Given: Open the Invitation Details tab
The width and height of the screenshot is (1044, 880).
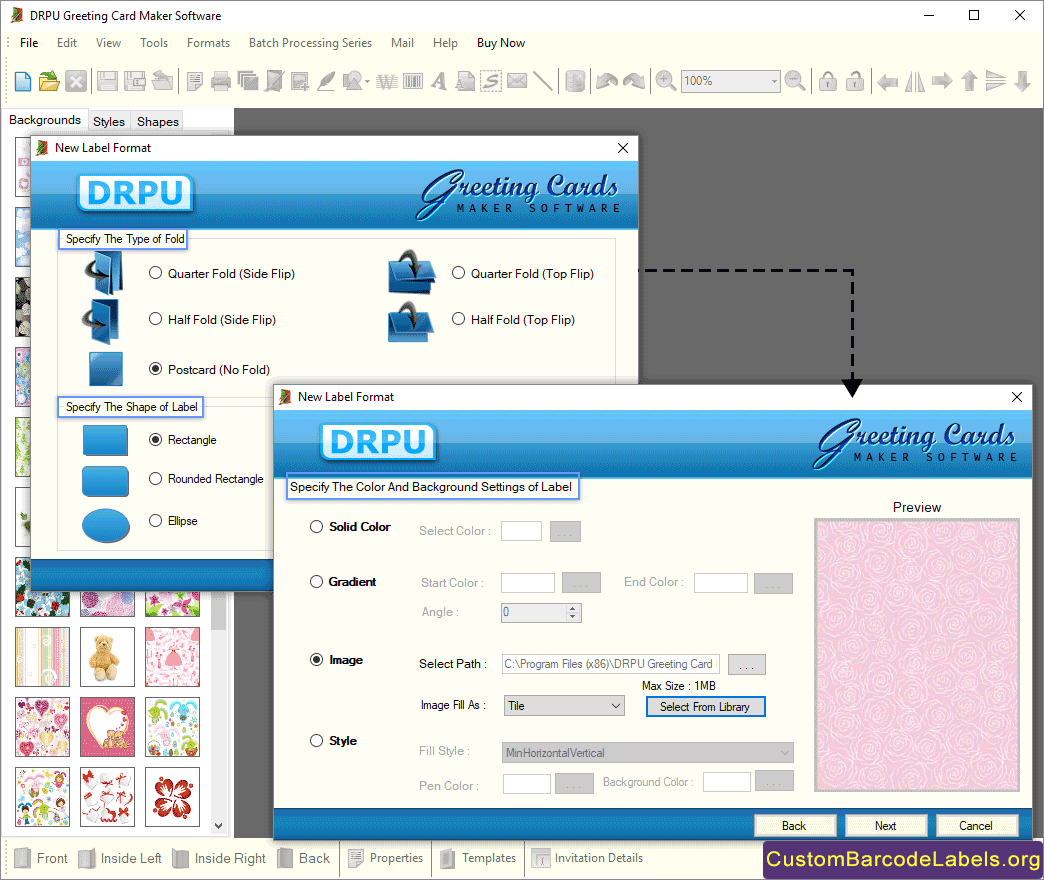Looking at the screenshot, I should coord(587,858).
